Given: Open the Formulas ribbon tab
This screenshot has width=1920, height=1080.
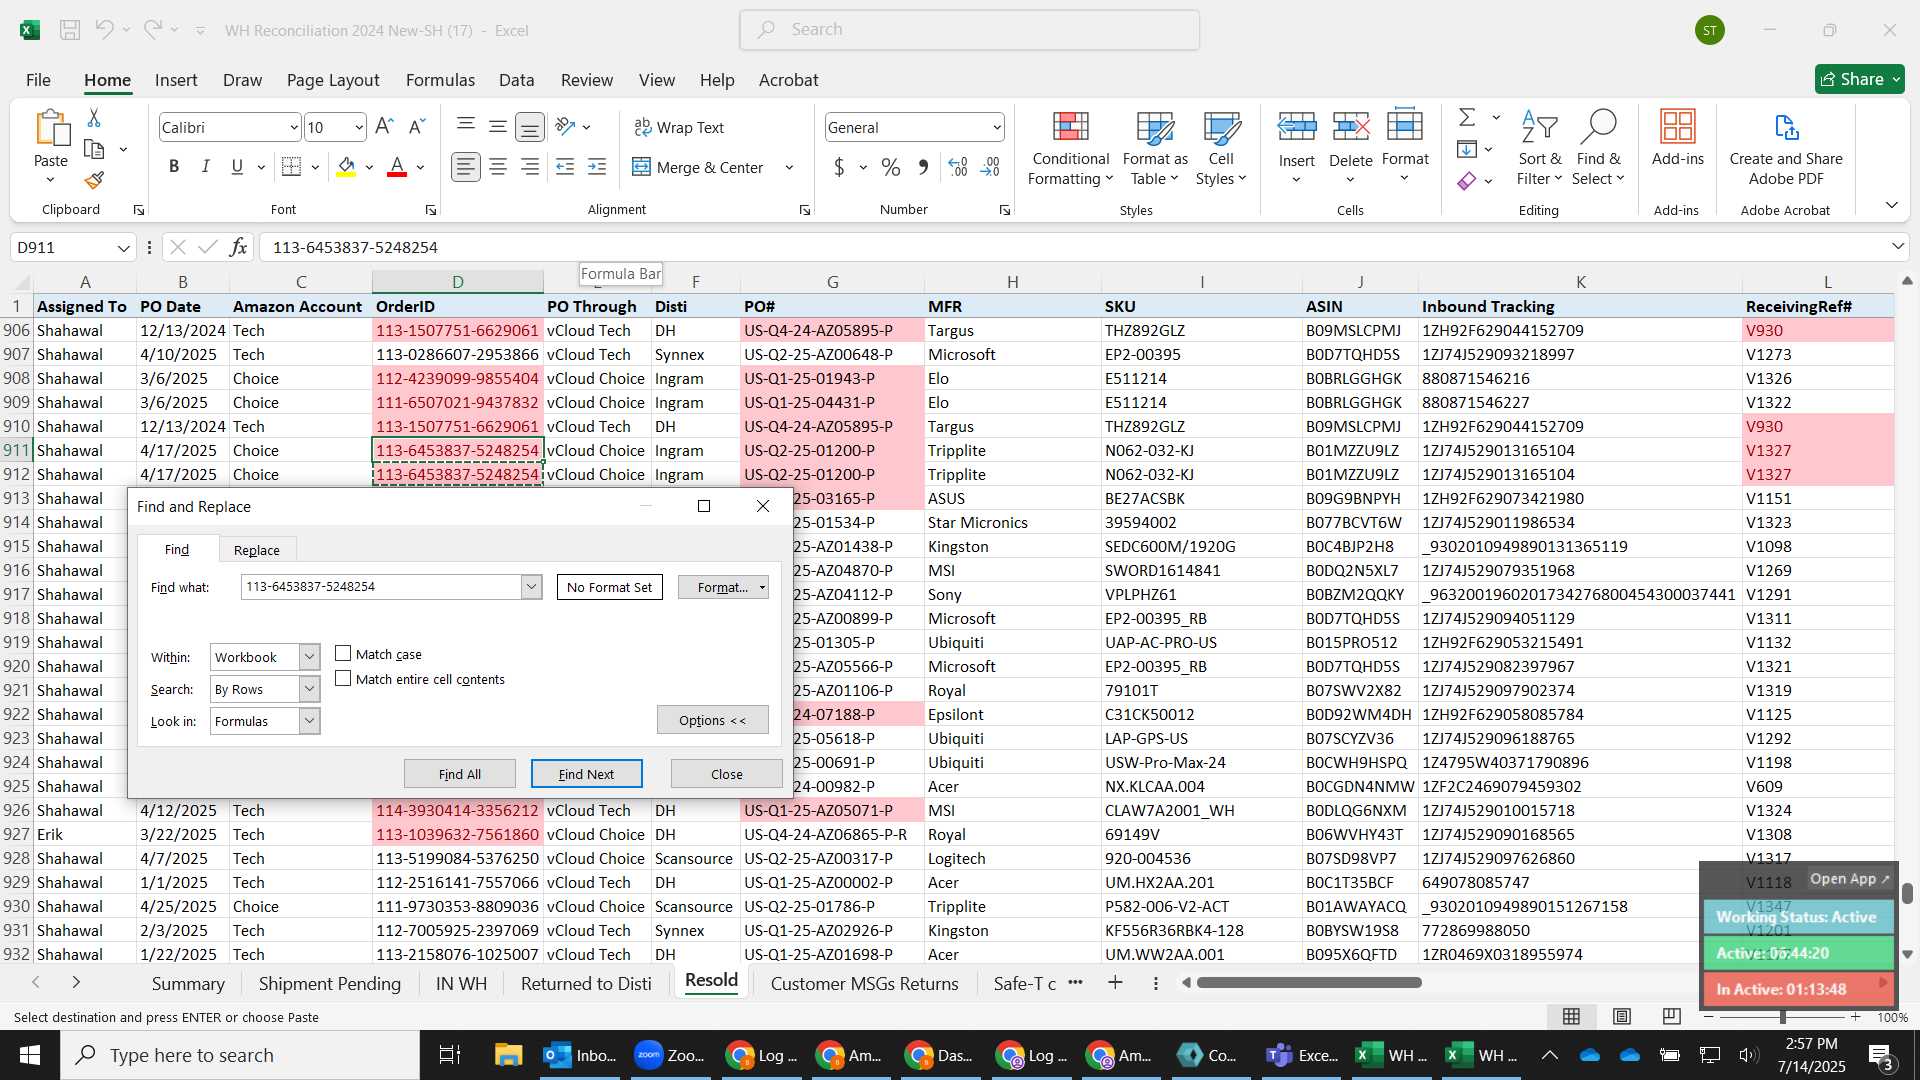Looking at the screenshot, I should click(x=440, y=80).
